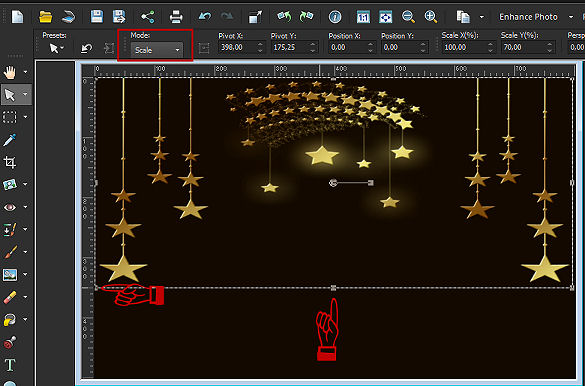
Task: Select the Lighten/Darken picture tool
Action: (x=10, y=275)
